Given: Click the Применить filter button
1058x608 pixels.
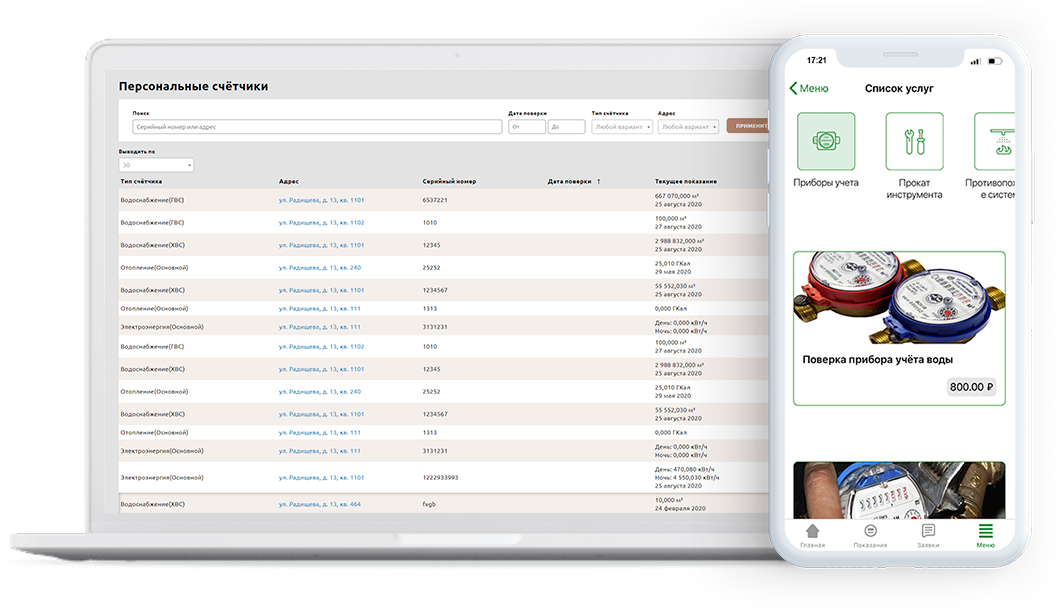Looking at the screenshot, I should click(x=748, y=126).
